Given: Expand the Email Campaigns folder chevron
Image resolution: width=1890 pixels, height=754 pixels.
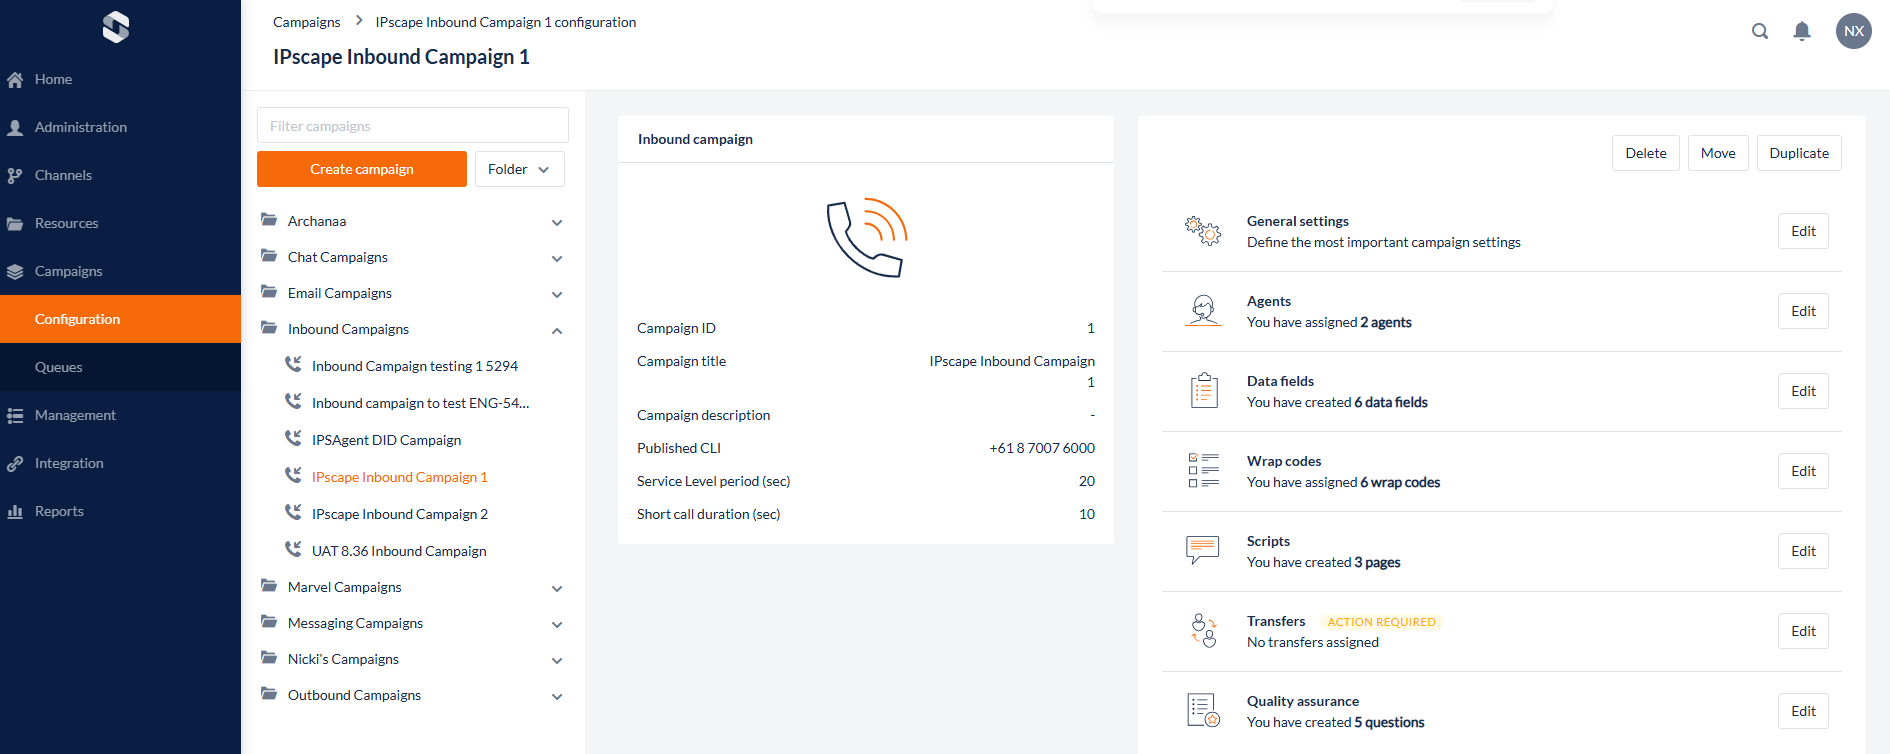Looking at the screenshot, I should pyautogui.click(x=557, y=294).
